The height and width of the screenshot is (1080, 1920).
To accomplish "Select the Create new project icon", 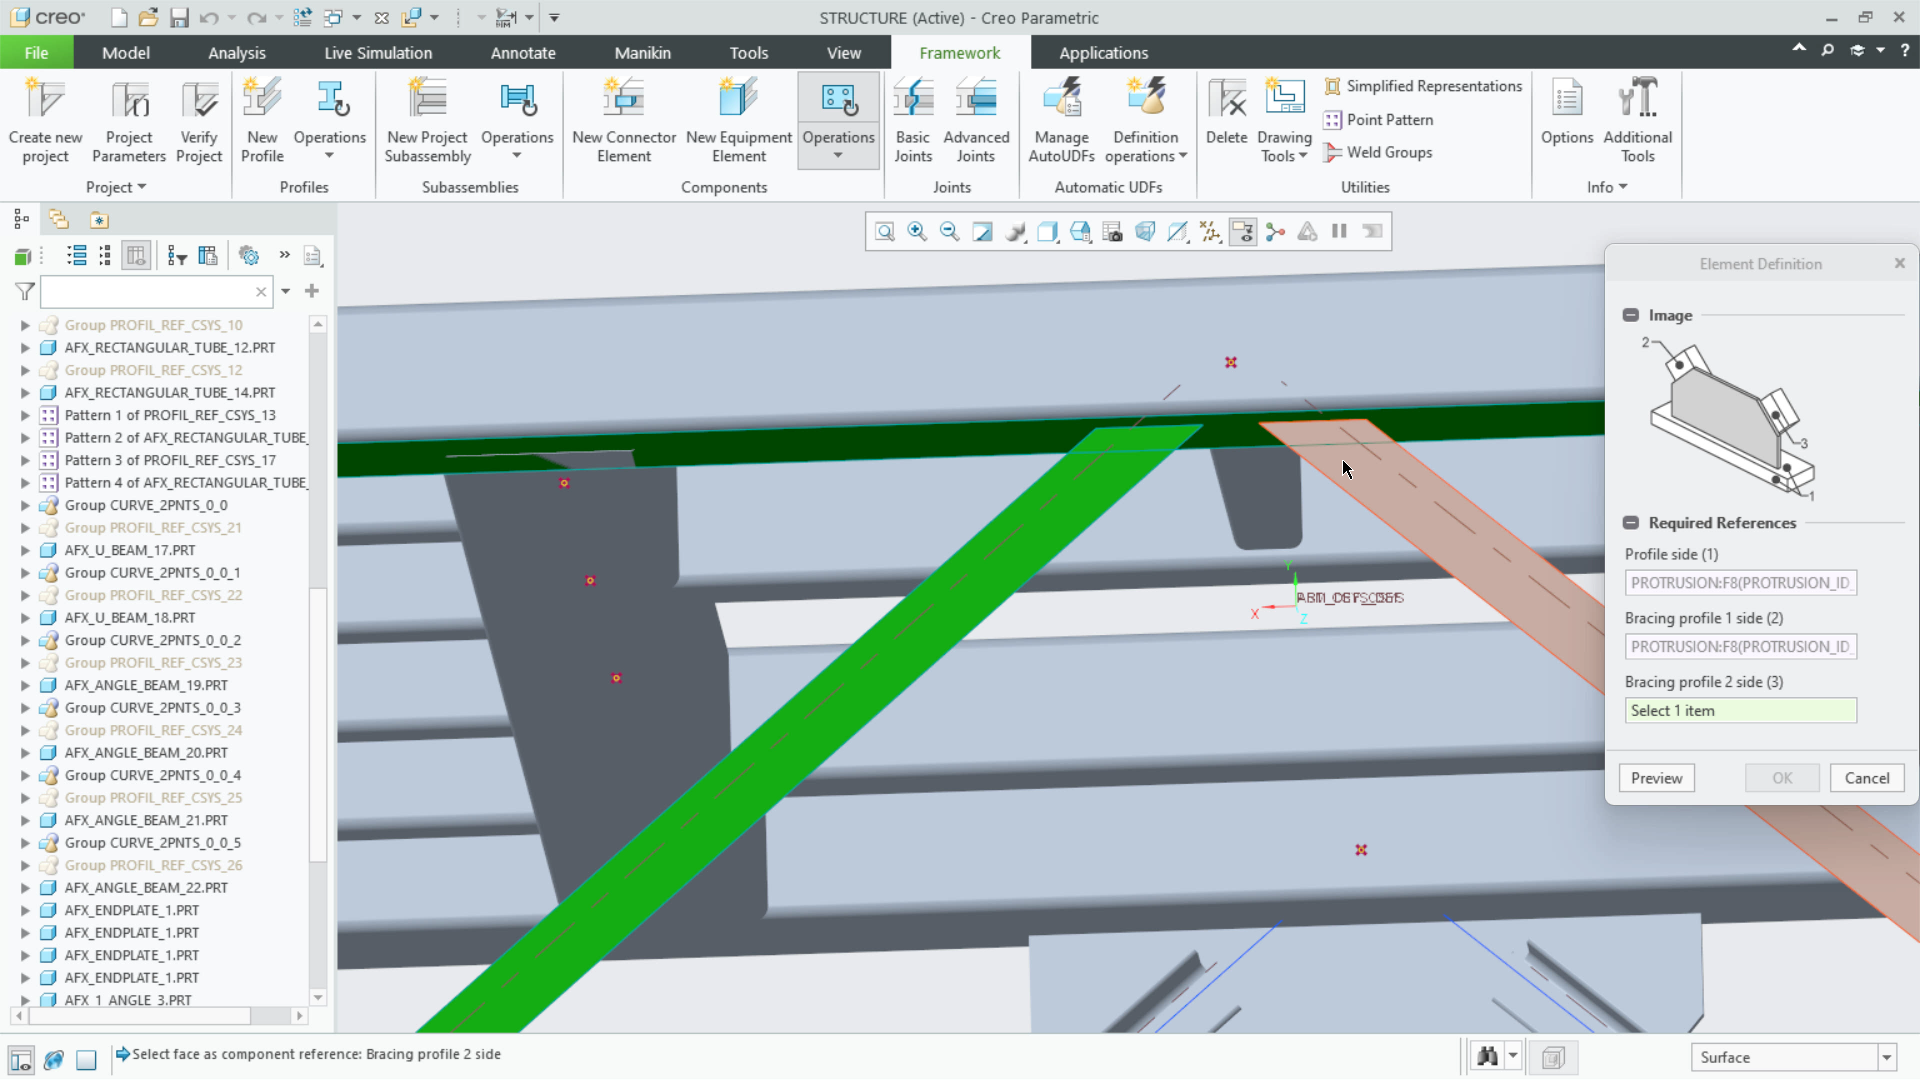I will click(46, 119).
